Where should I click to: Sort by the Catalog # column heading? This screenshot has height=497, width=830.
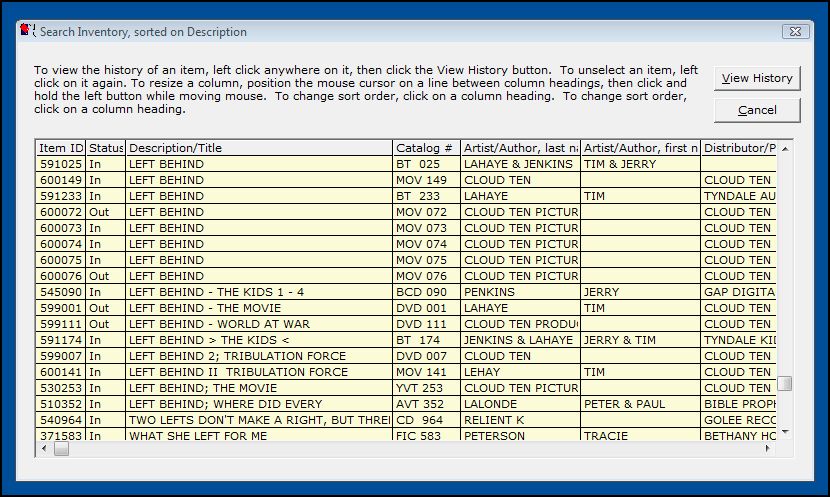(426, 148)
